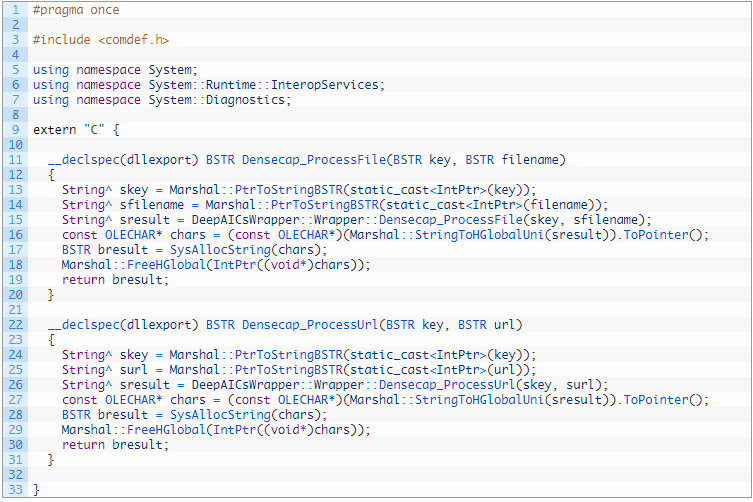Click the '__declspec(dllexport)' on line 22
Image resolution: width=753 pixels, height=502 pixels.
point(123,325)
